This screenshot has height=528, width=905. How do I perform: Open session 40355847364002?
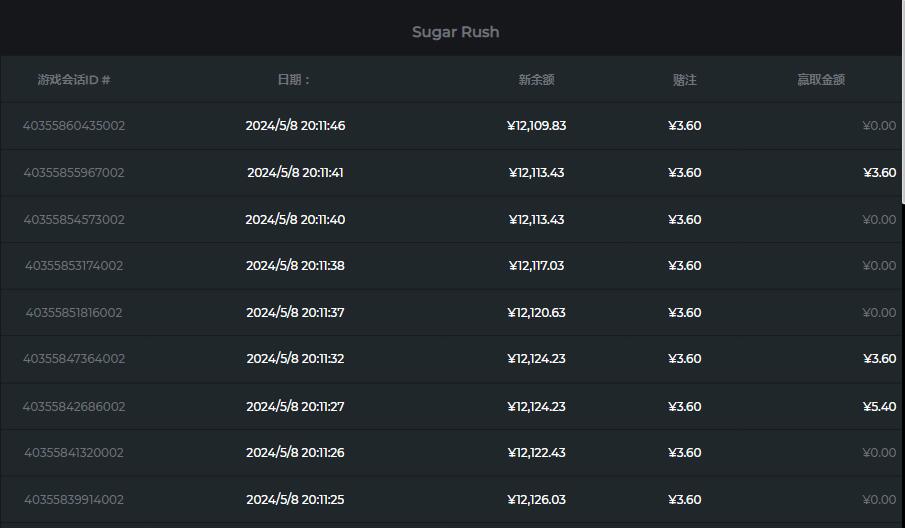[x=74, y=359]
